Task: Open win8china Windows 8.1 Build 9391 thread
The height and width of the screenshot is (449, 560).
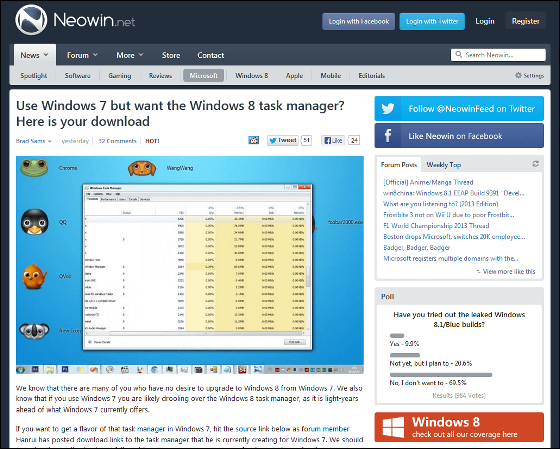Action: (454, 193)
